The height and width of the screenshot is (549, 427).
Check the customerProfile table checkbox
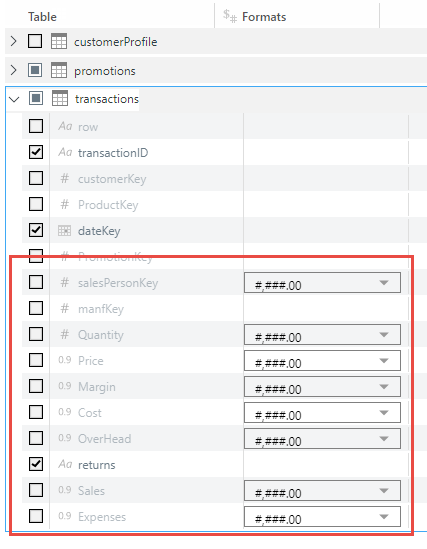tap(35, 41)
